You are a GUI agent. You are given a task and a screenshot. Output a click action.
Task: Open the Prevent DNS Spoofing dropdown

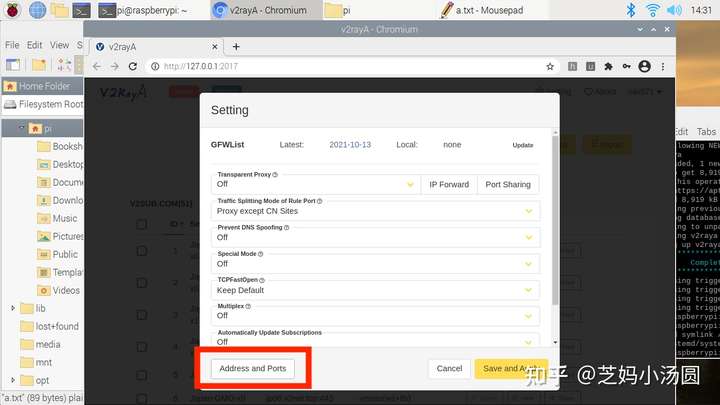click(376, 237)
